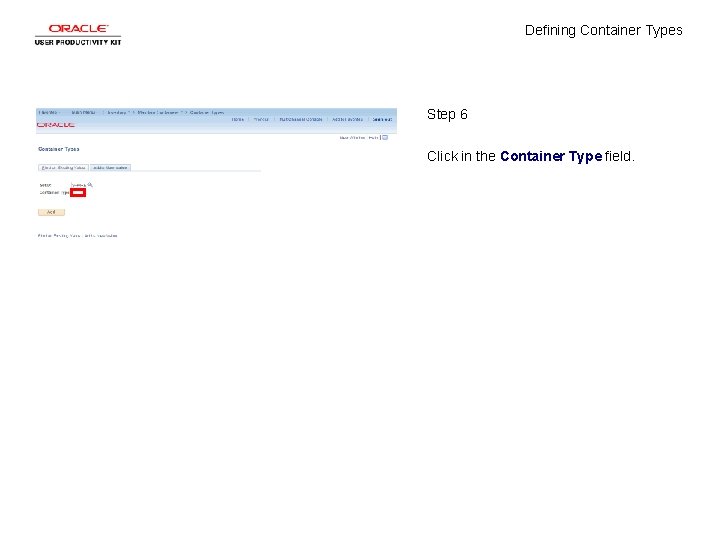Click the Help link
720x540 pixels.
tap(373, 137)
